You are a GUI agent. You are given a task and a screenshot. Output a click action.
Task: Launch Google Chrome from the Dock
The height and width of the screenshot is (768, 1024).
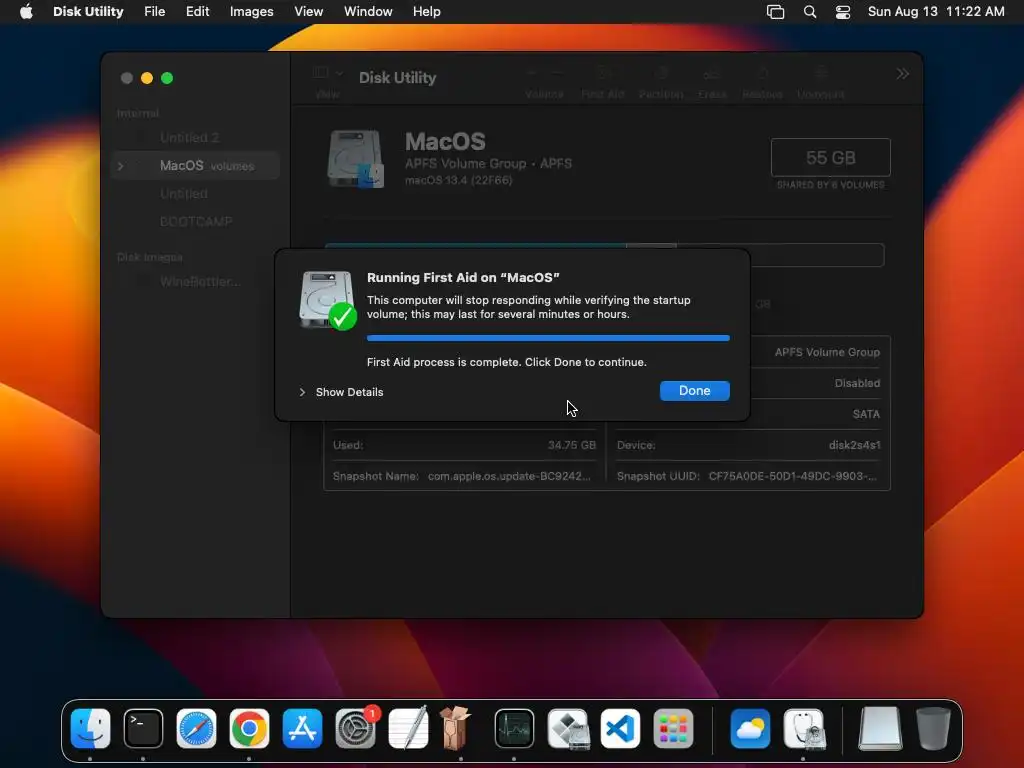coord(249,728)
